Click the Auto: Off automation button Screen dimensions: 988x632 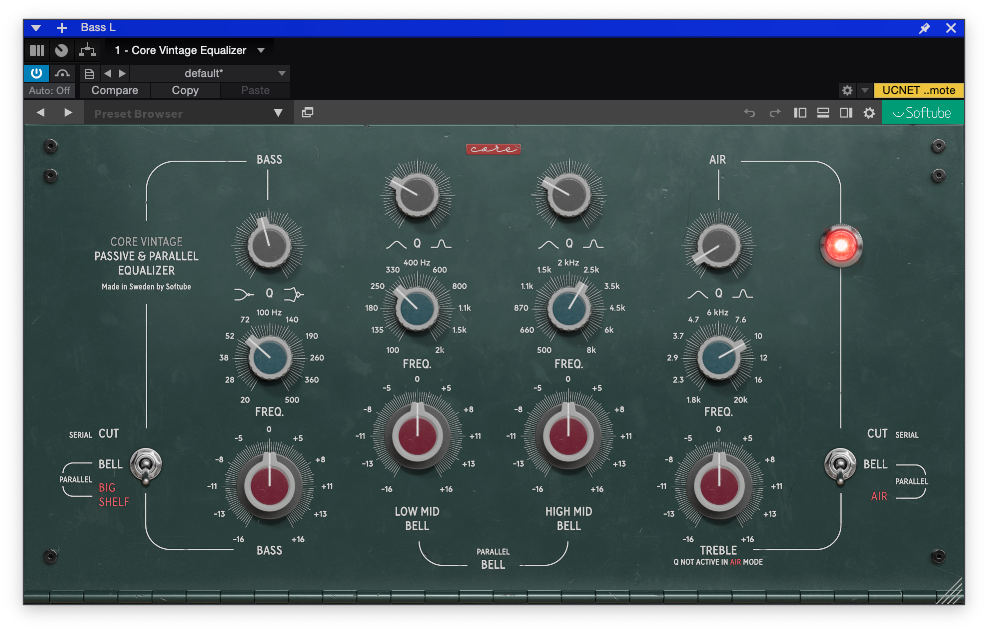[49, 90]
